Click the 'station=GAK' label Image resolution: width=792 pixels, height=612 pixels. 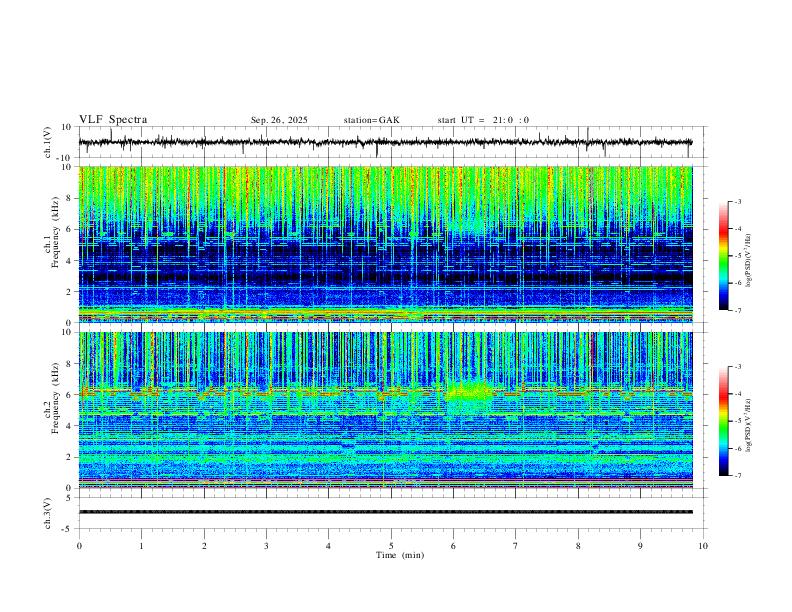tap(372, 120)
